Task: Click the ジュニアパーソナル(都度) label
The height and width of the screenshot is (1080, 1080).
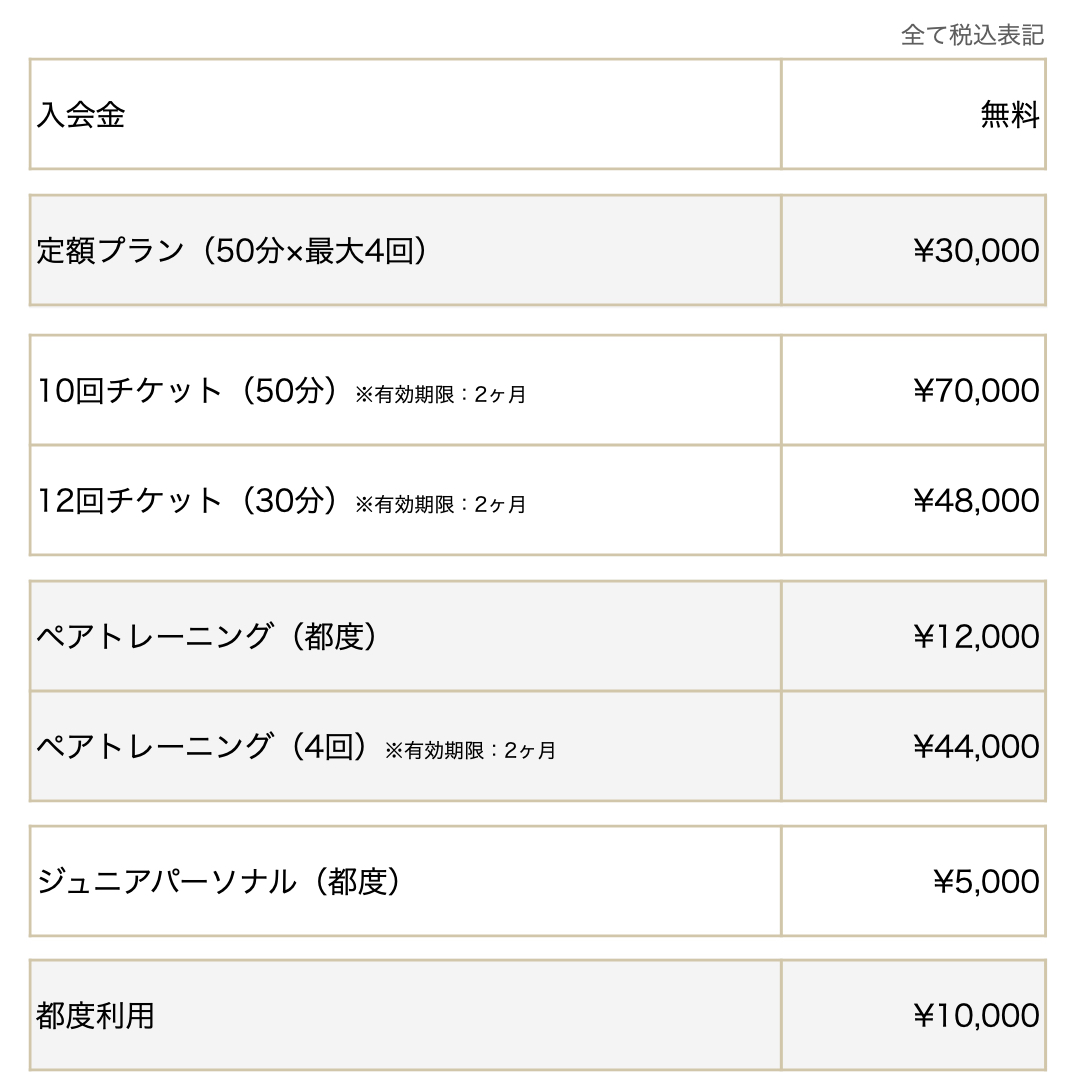Action: (219, 882)
